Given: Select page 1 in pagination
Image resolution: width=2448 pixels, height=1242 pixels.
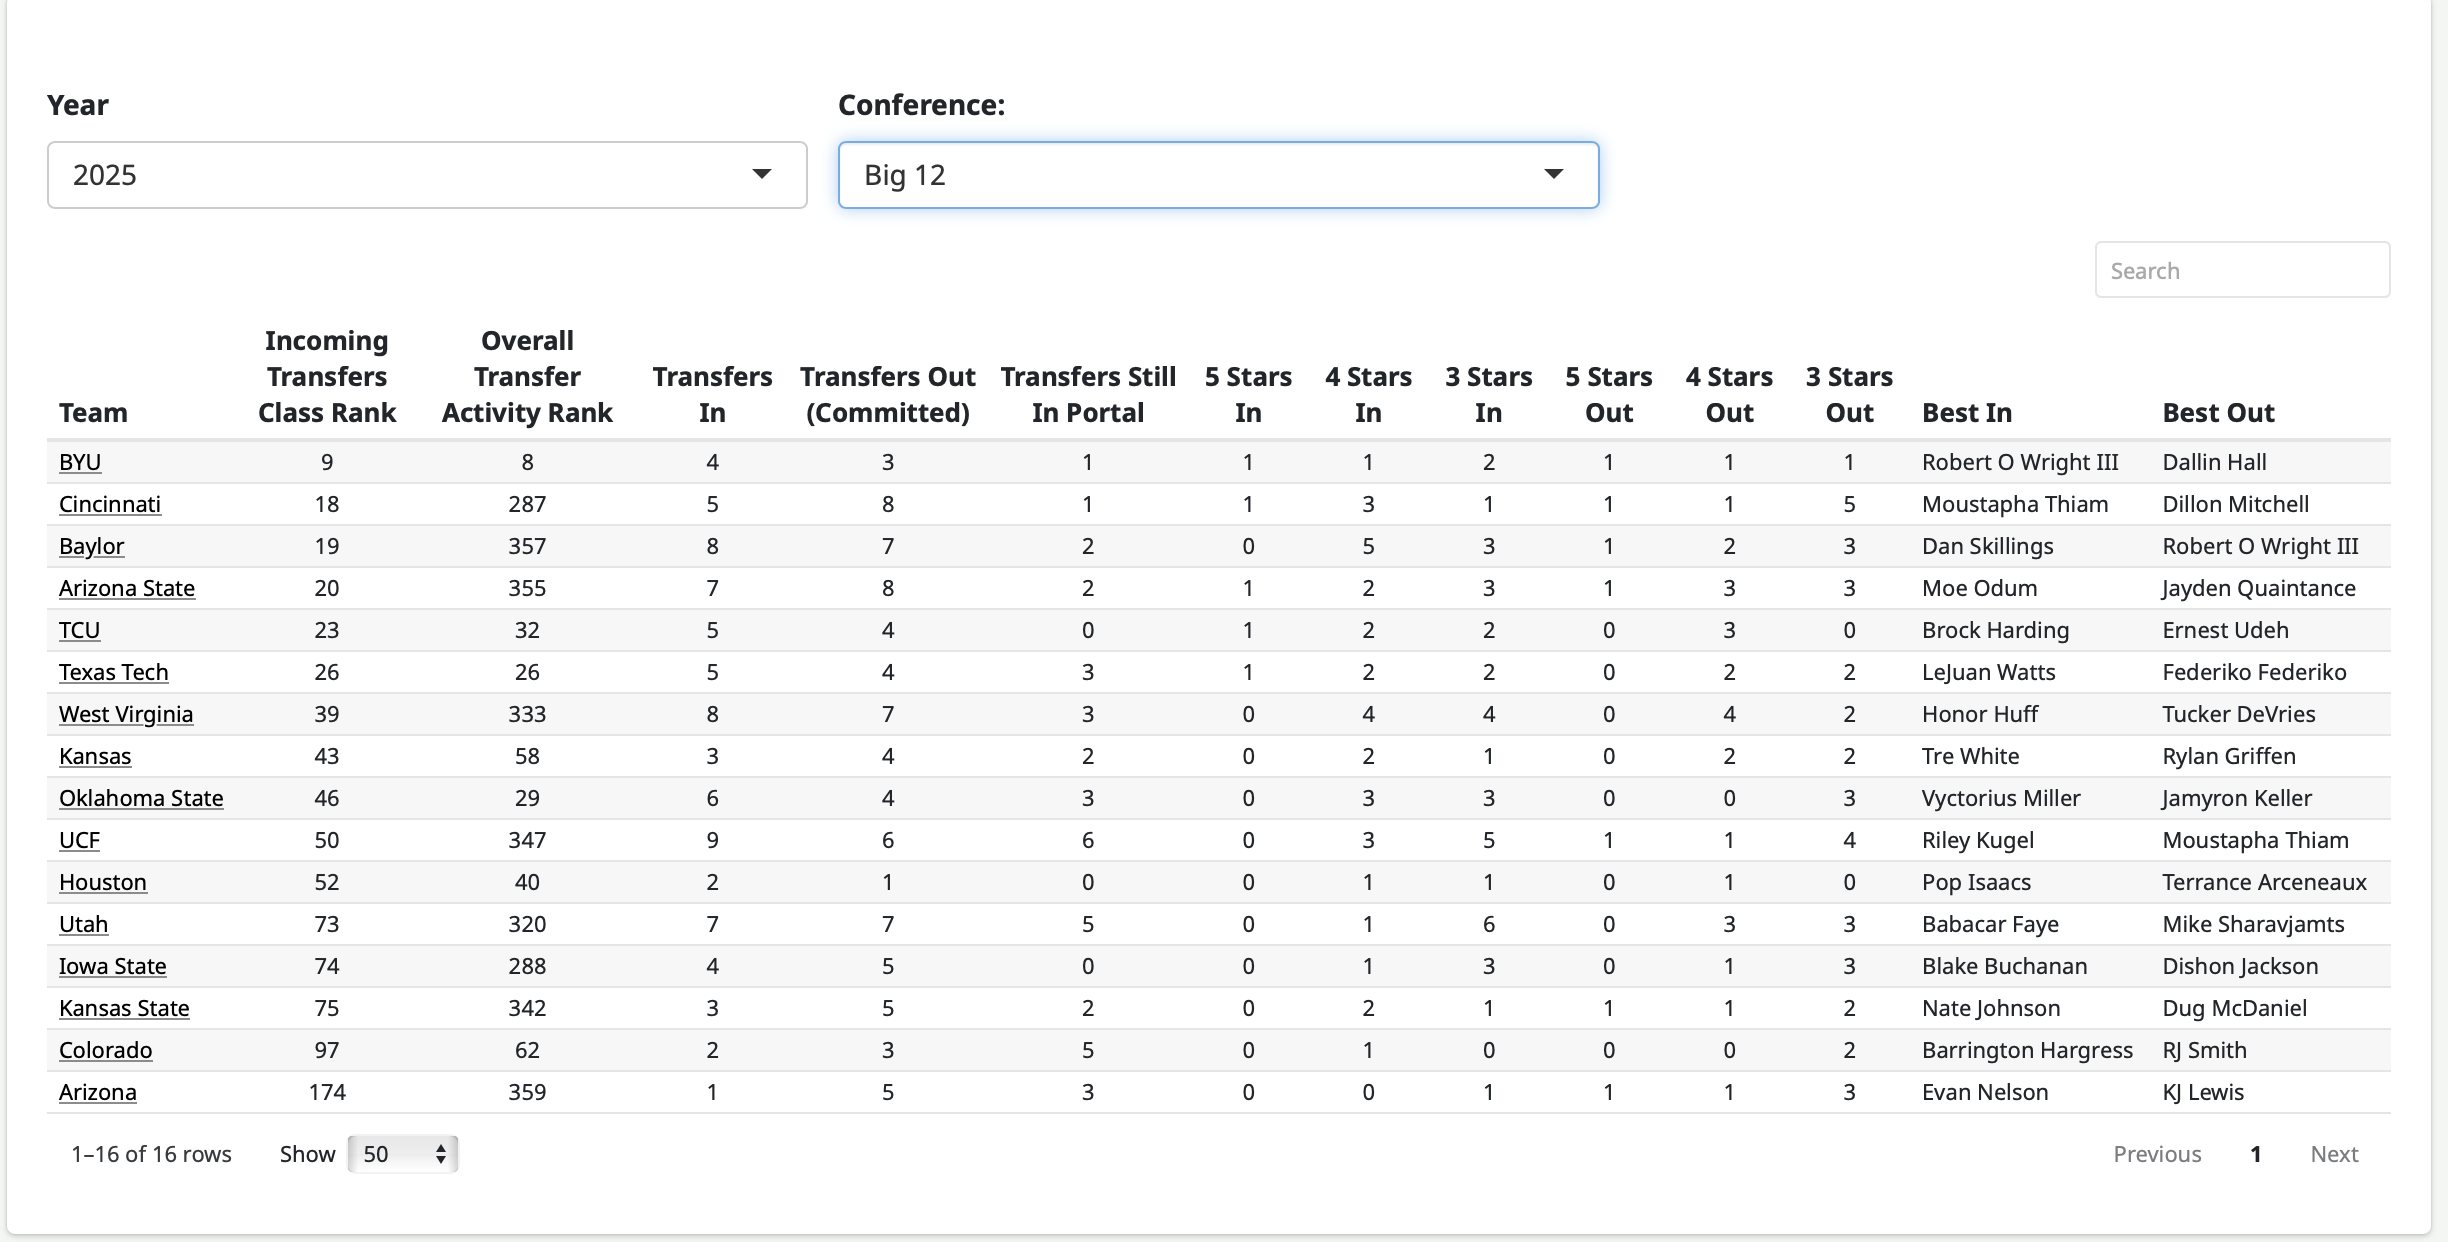Looking at the screenshot, I should pyautogui.click(x=2256, y=1154).
